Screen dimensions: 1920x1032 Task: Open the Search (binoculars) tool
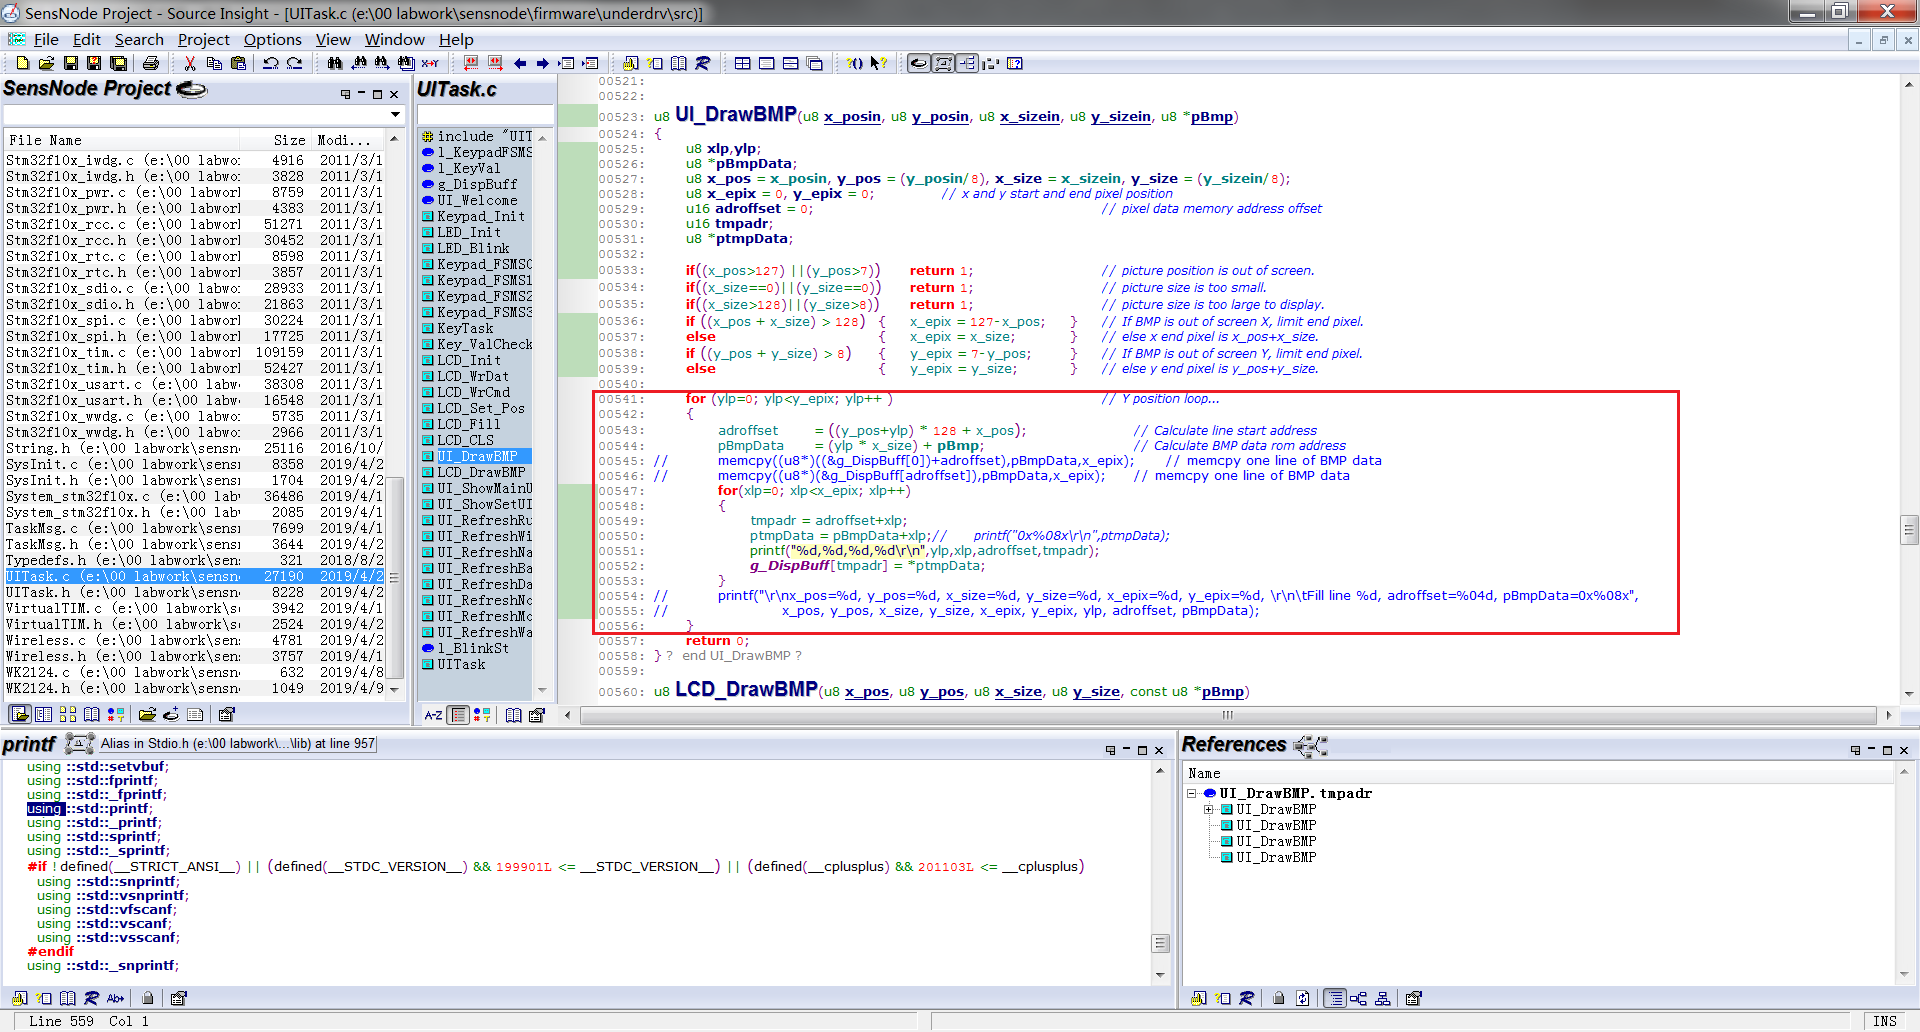click(x=335, y=63)
